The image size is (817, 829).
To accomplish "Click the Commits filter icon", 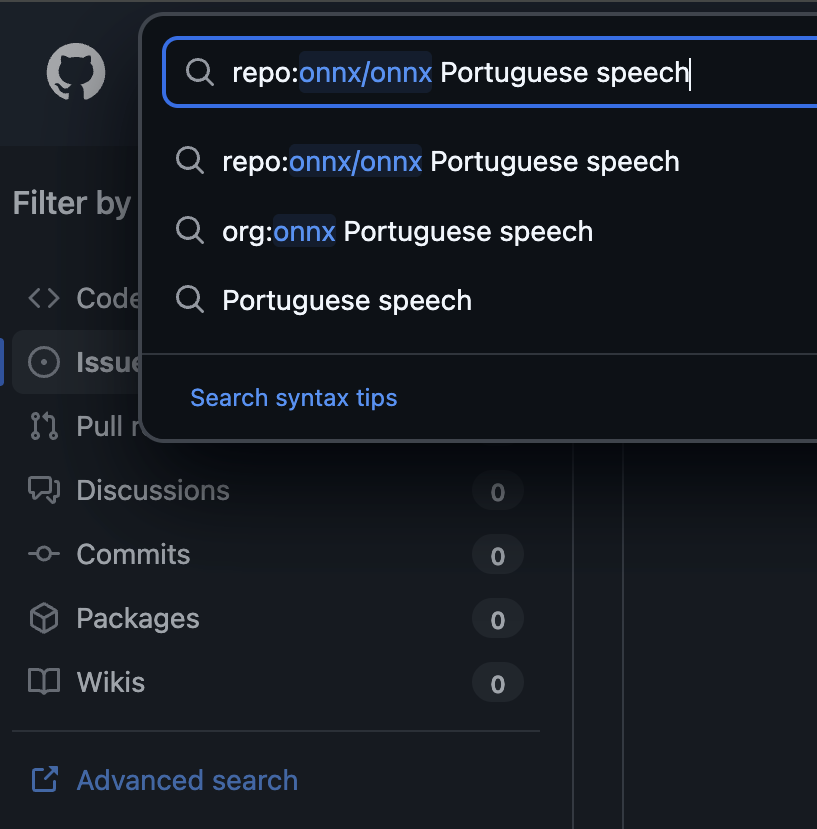I will point(44,554).
